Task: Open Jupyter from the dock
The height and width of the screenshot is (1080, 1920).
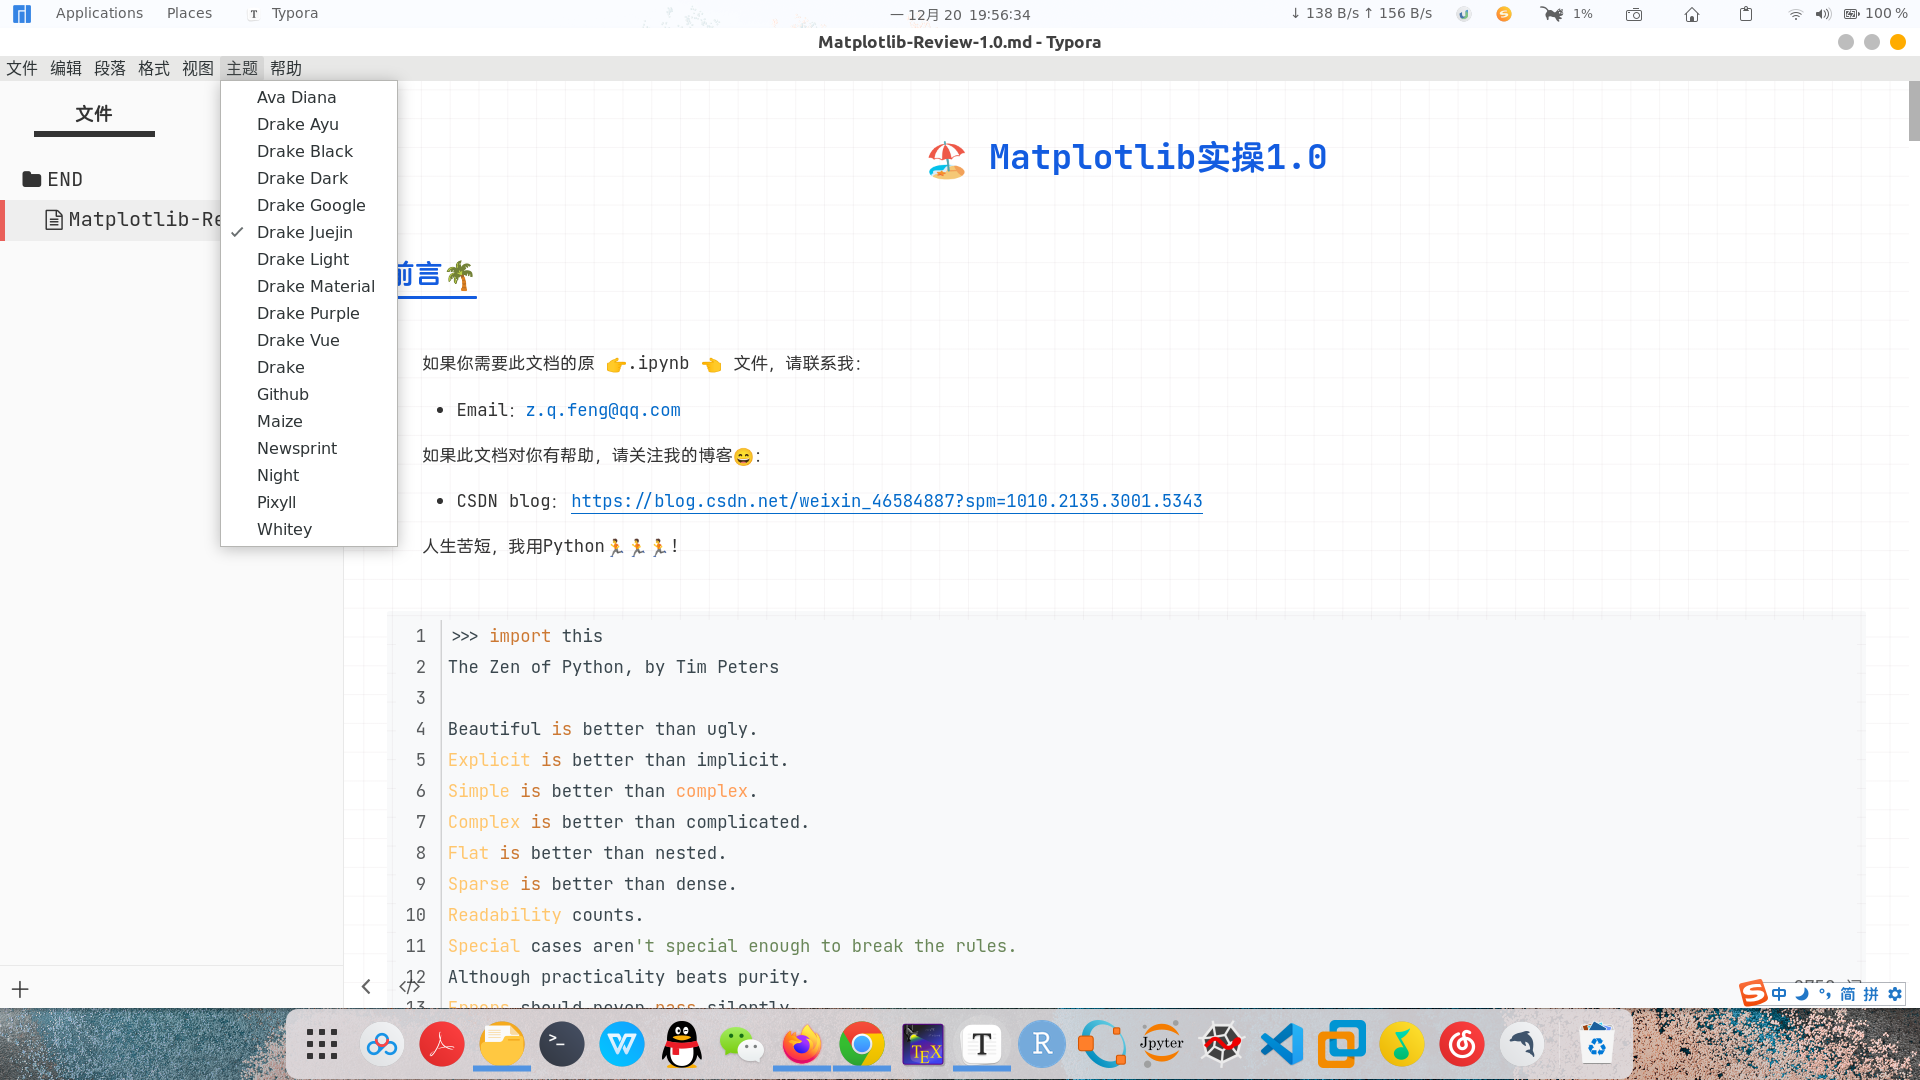Action: (x=1162, y=1044)
